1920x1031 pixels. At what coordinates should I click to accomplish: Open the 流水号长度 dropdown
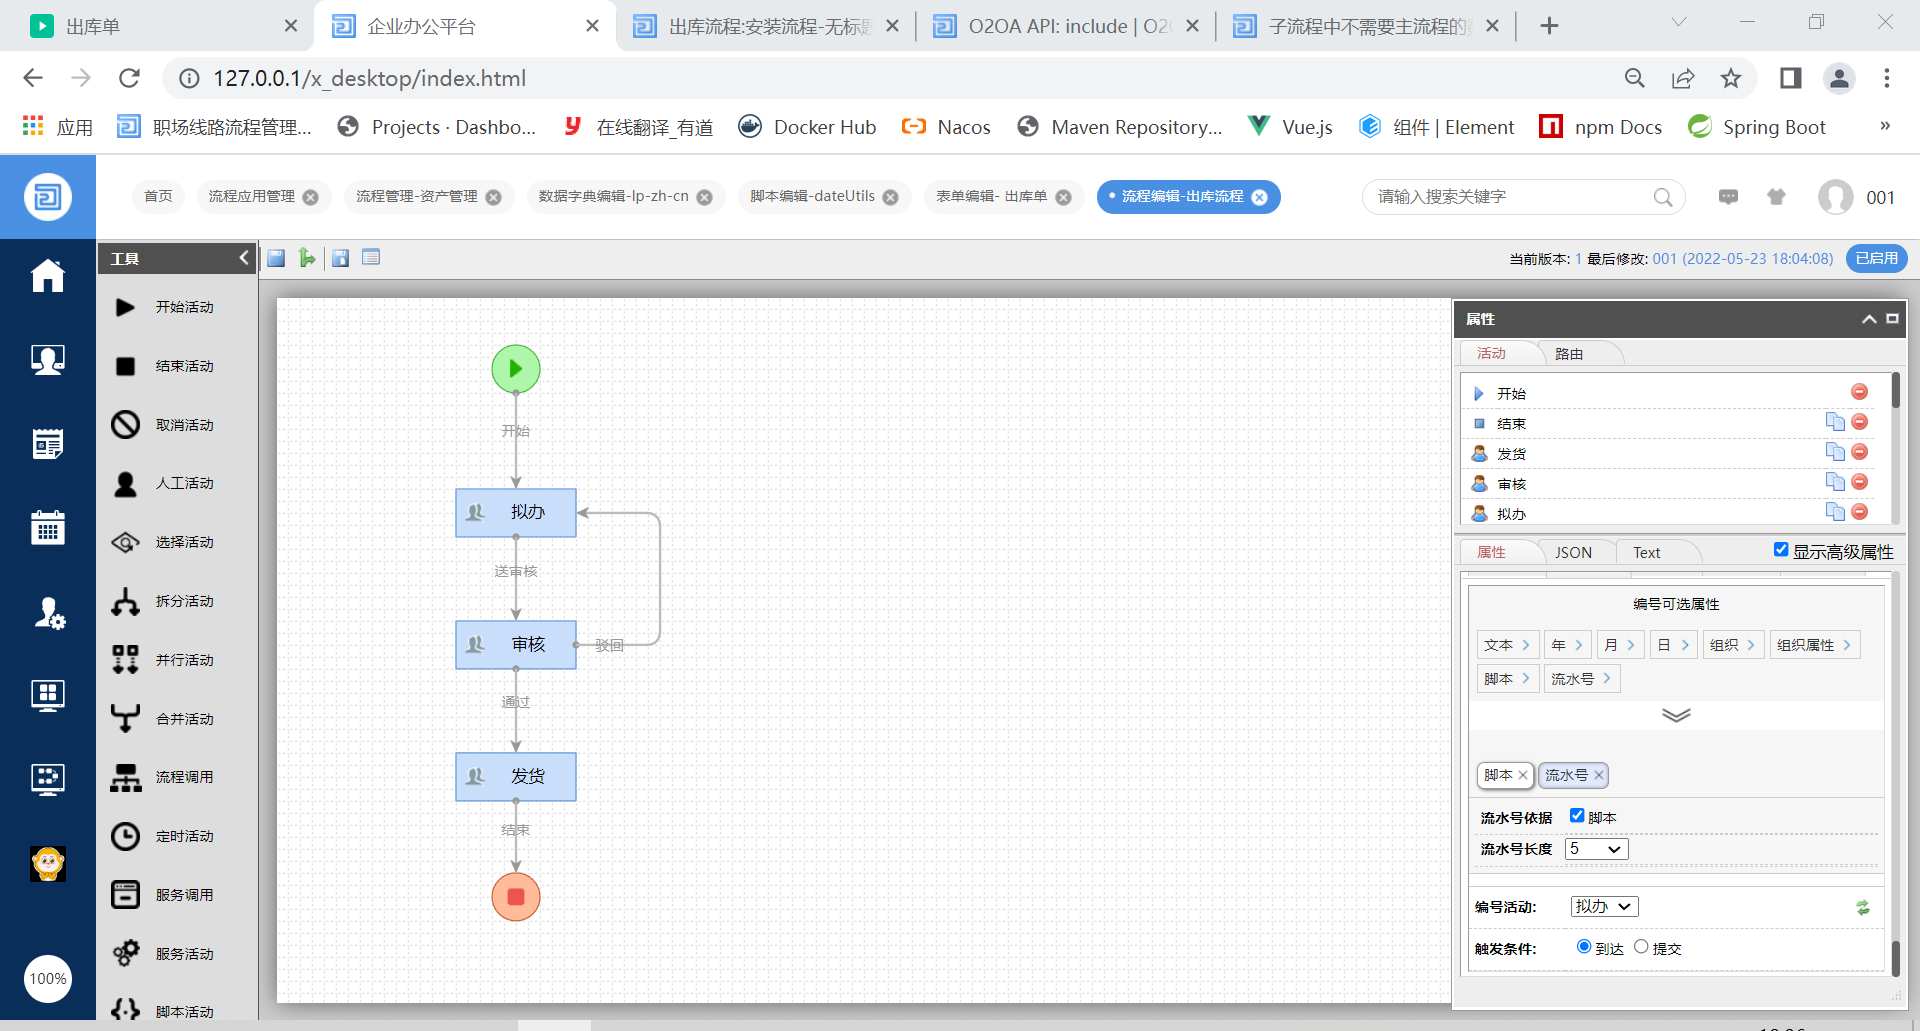(1597, 849)
